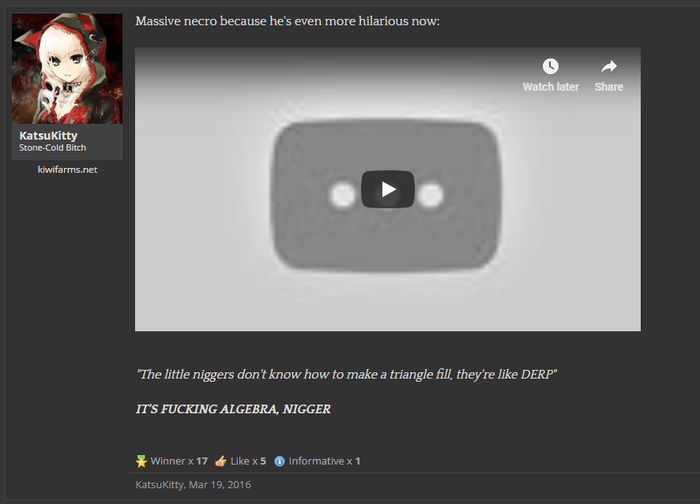This screenshot has height=504, width=700.
Task: Open KatsuKitty's avatar image
Action: tap(67, 69)
